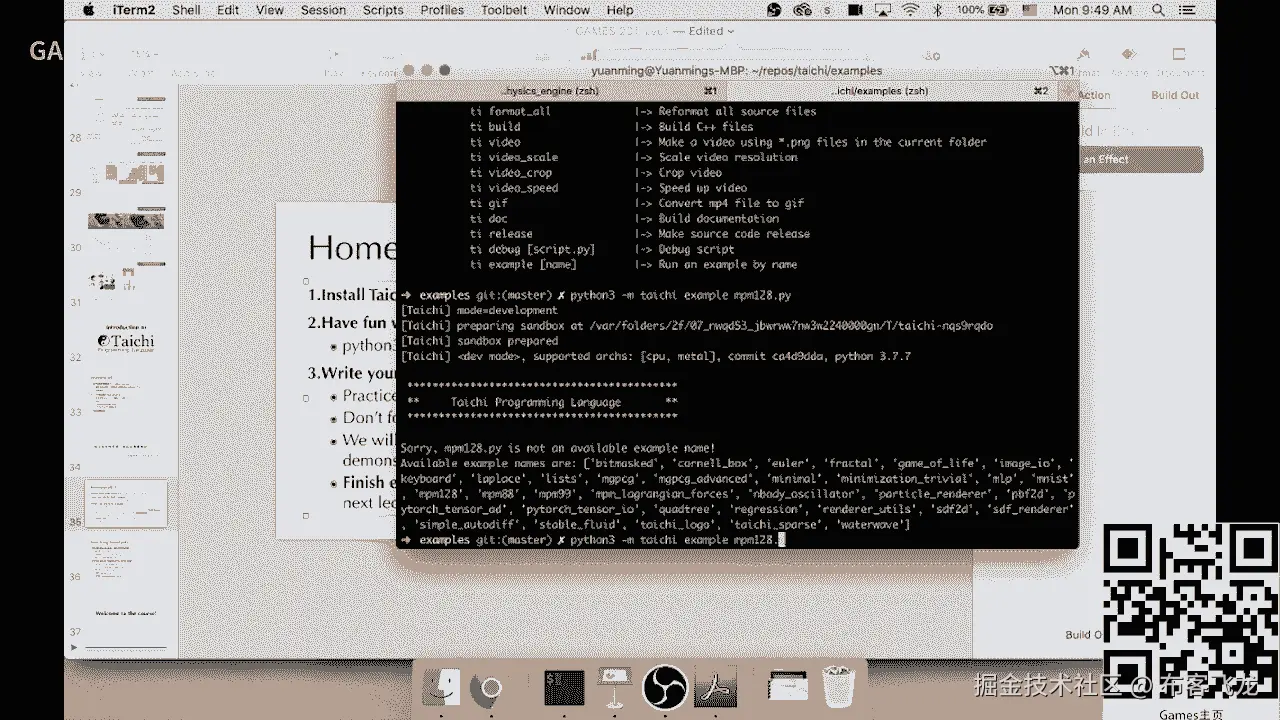Image resolution: width=1280 pixels, height=720 pixels.
Task: Open the View menu
Action: coord(270,10)
